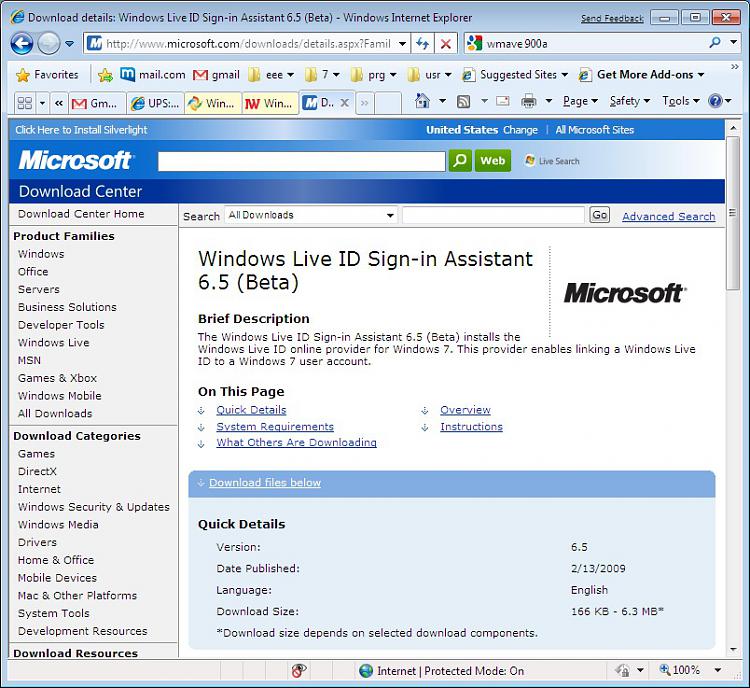The image size is (750, 688).
Task: Click the green Web button
Action: [x=493, y=160]
